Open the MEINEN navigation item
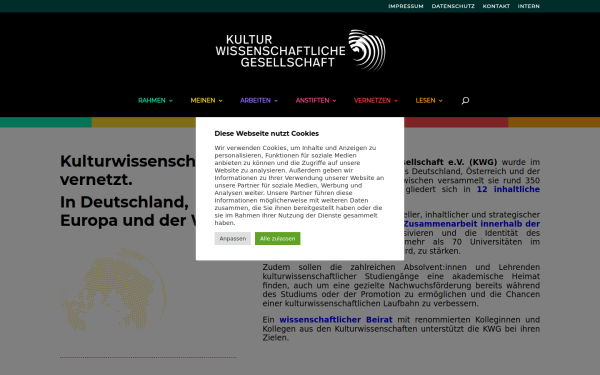 point(203,101)
